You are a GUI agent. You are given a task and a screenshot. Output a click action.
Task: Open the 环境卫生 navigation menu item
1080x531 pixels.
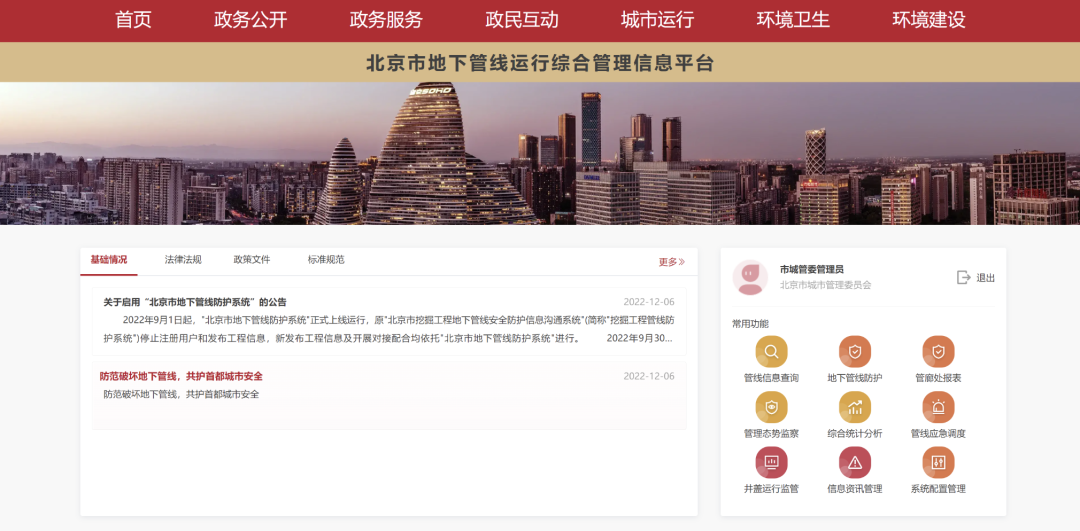coord(793,20)
